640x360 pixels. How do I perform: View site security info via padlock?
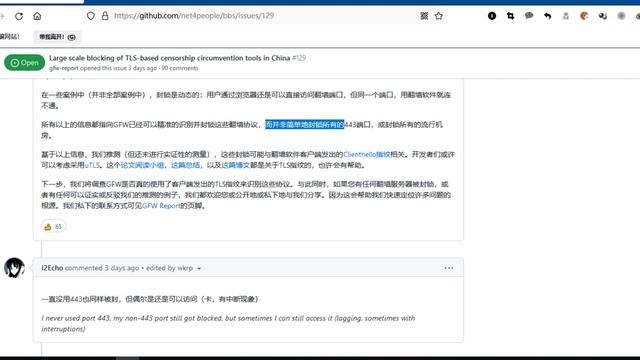click(x=105, y=16)
